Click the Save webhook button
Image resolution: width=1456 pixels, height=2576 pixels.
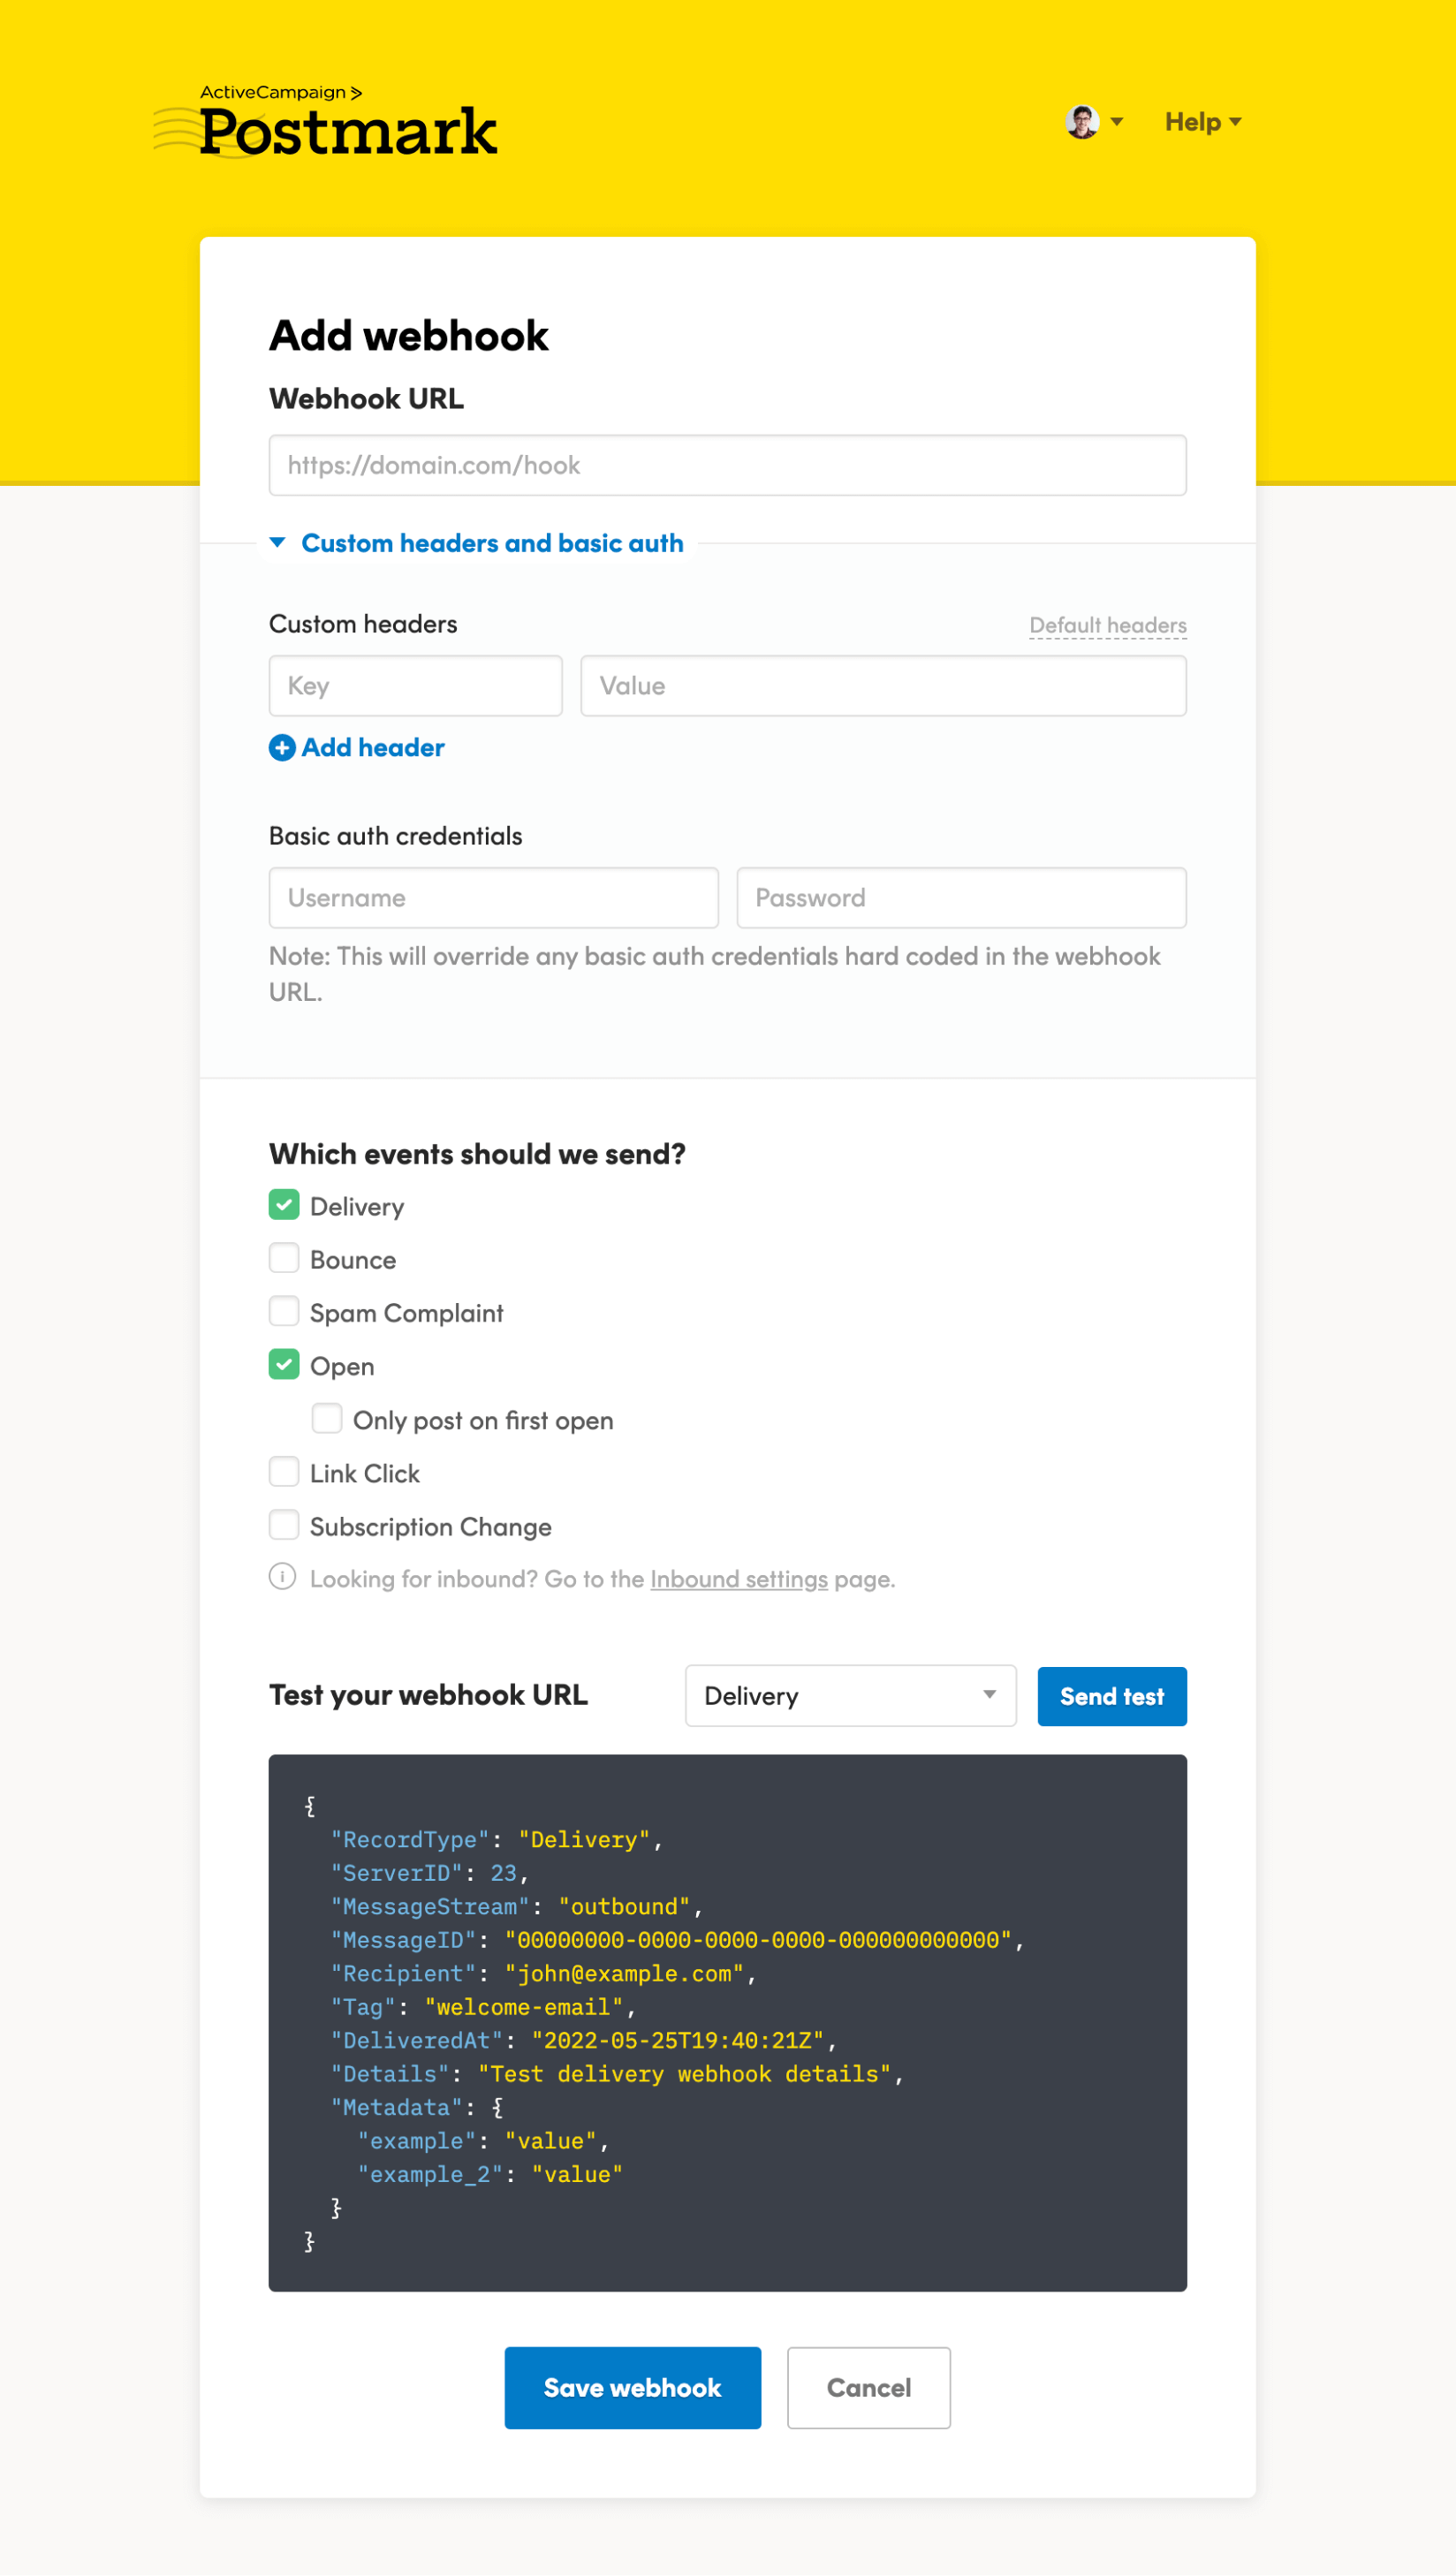tap(632, 2388)
